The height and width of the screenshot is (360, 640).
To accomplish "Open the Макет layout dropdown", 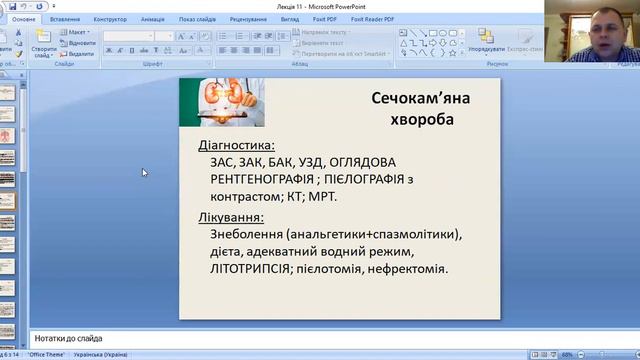I will pyautogui.click(x=75, y=32).
